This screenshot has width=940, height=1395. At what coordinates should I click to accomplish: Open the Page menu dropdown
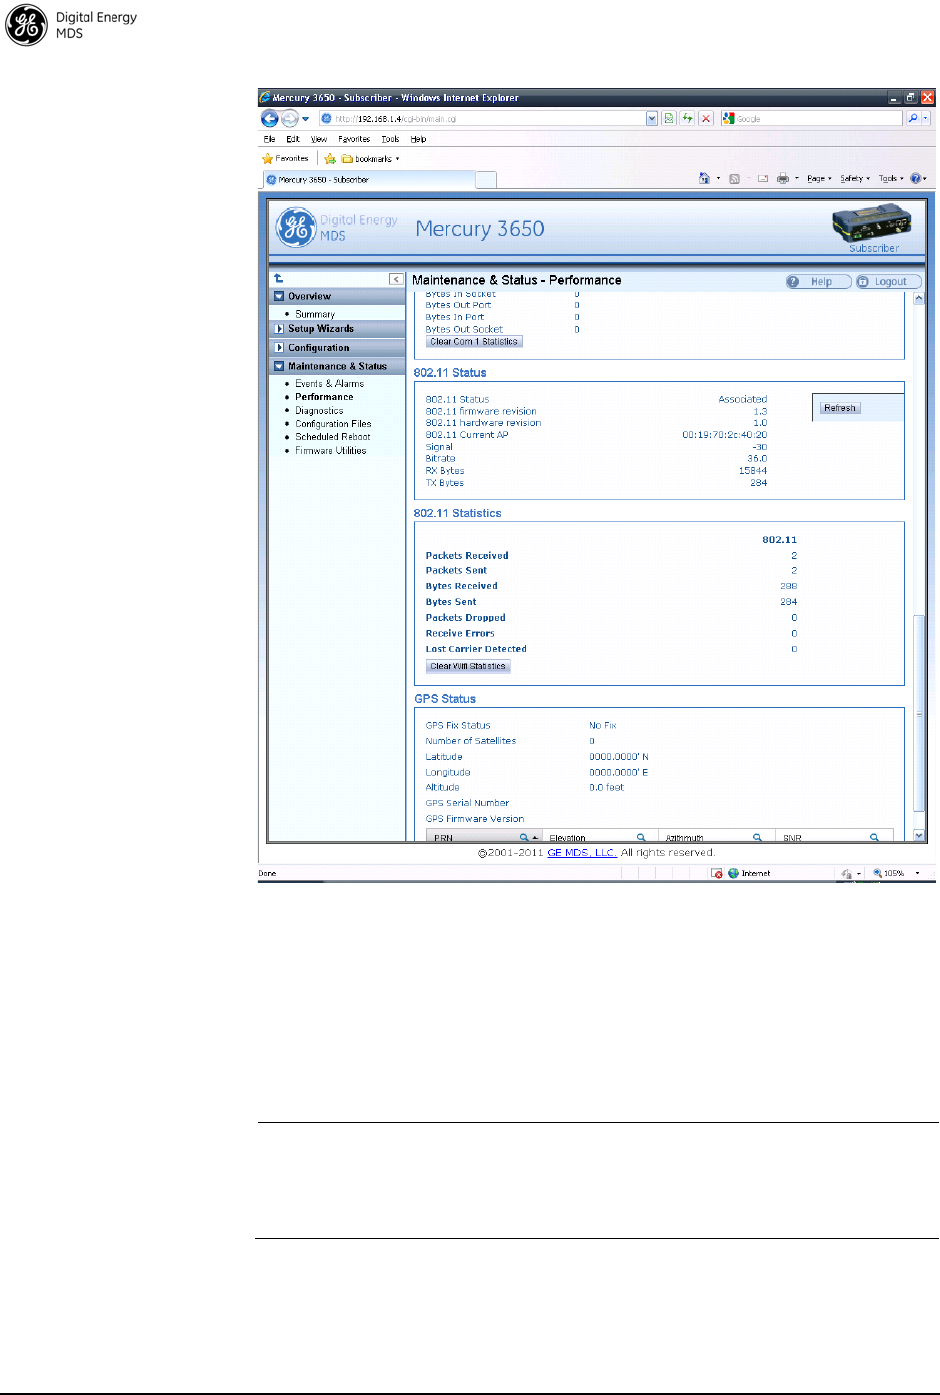(x=819, y=178)
